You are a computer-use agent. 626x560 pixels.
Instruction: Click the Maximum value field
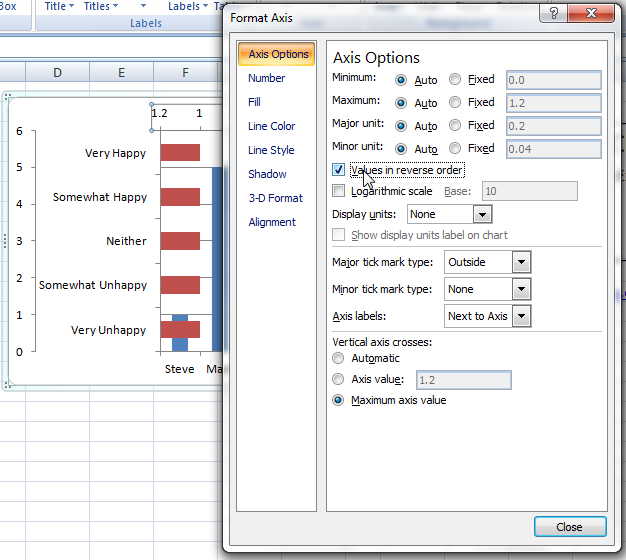(553, 103)
